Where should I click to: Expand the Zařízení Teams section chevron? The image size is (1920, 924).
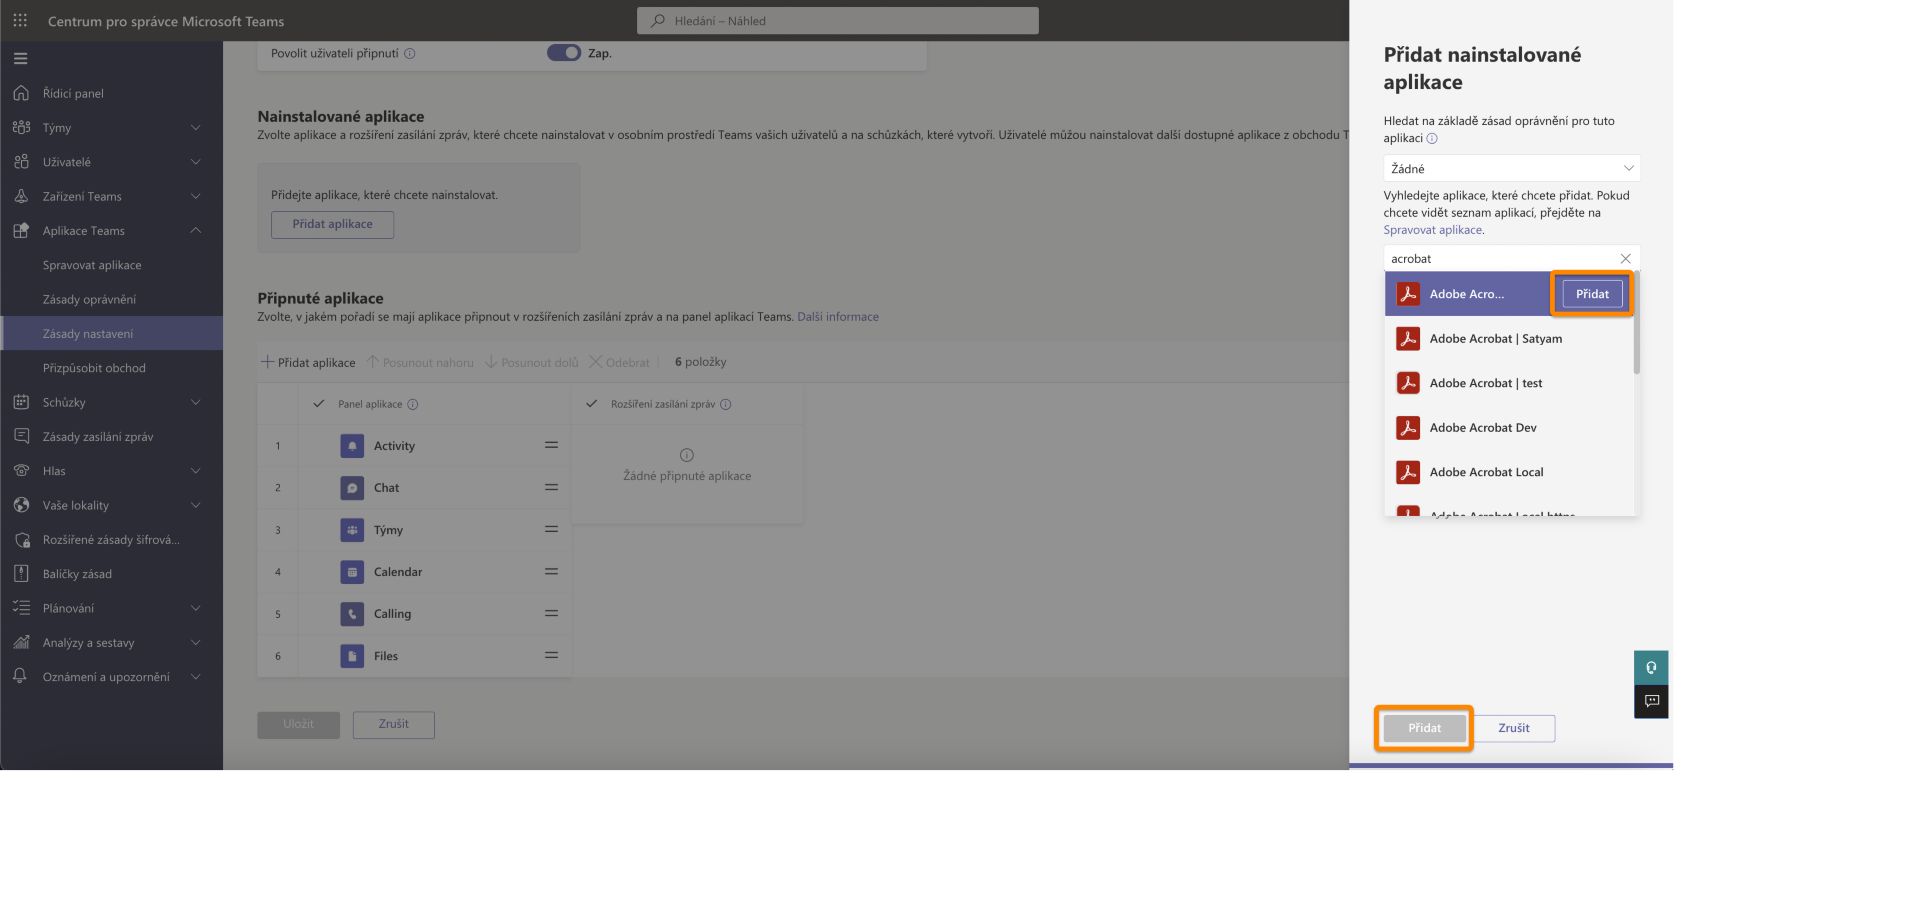196,196
